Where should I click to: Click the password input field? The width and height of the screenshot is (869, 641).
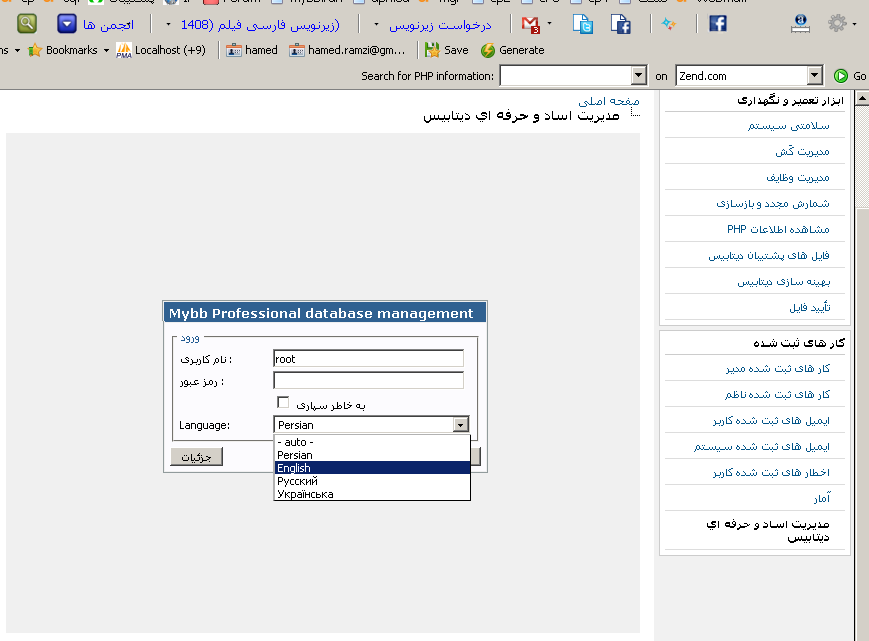[368, 381]
